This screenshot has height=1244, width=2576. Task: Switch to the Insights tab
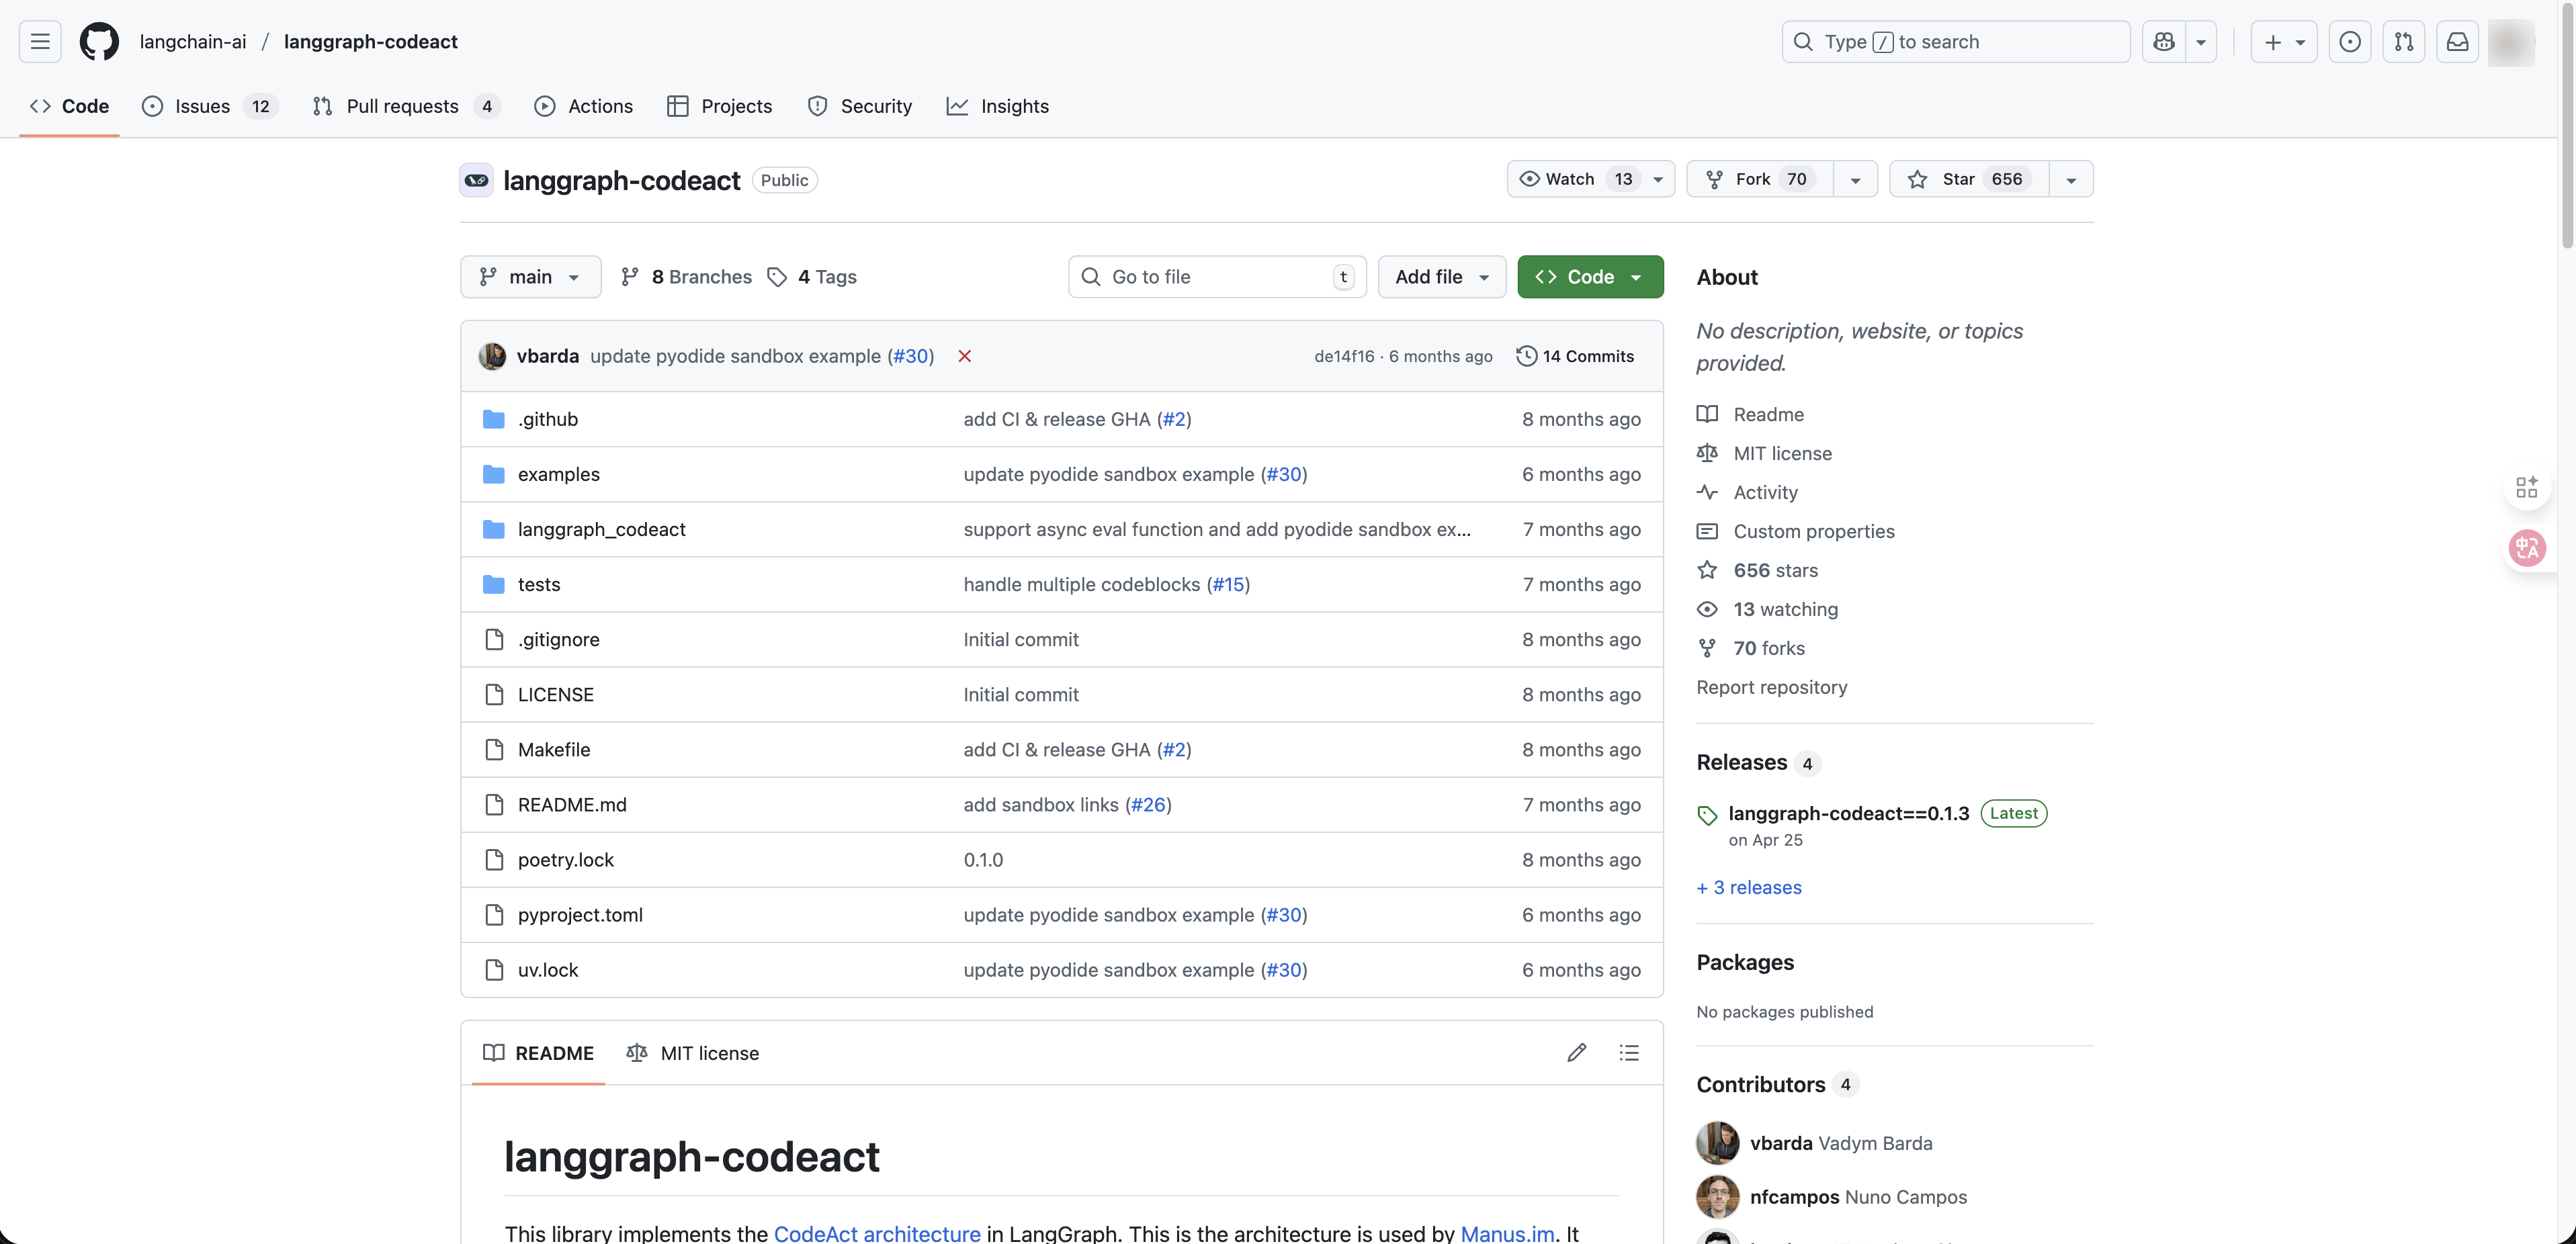click(x=998, y=106)
